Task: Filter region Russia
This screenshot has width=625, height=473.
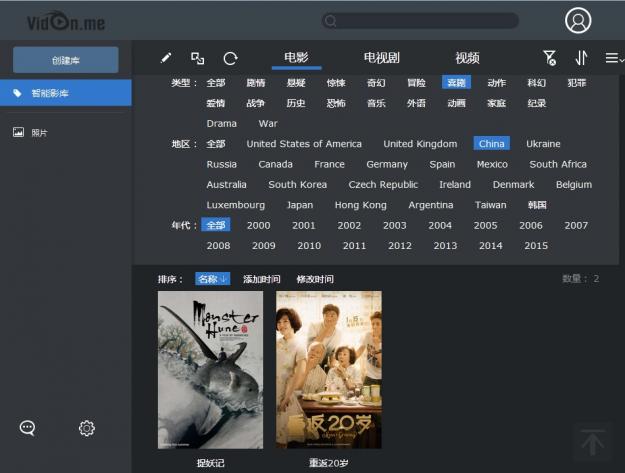Action: 222,164
